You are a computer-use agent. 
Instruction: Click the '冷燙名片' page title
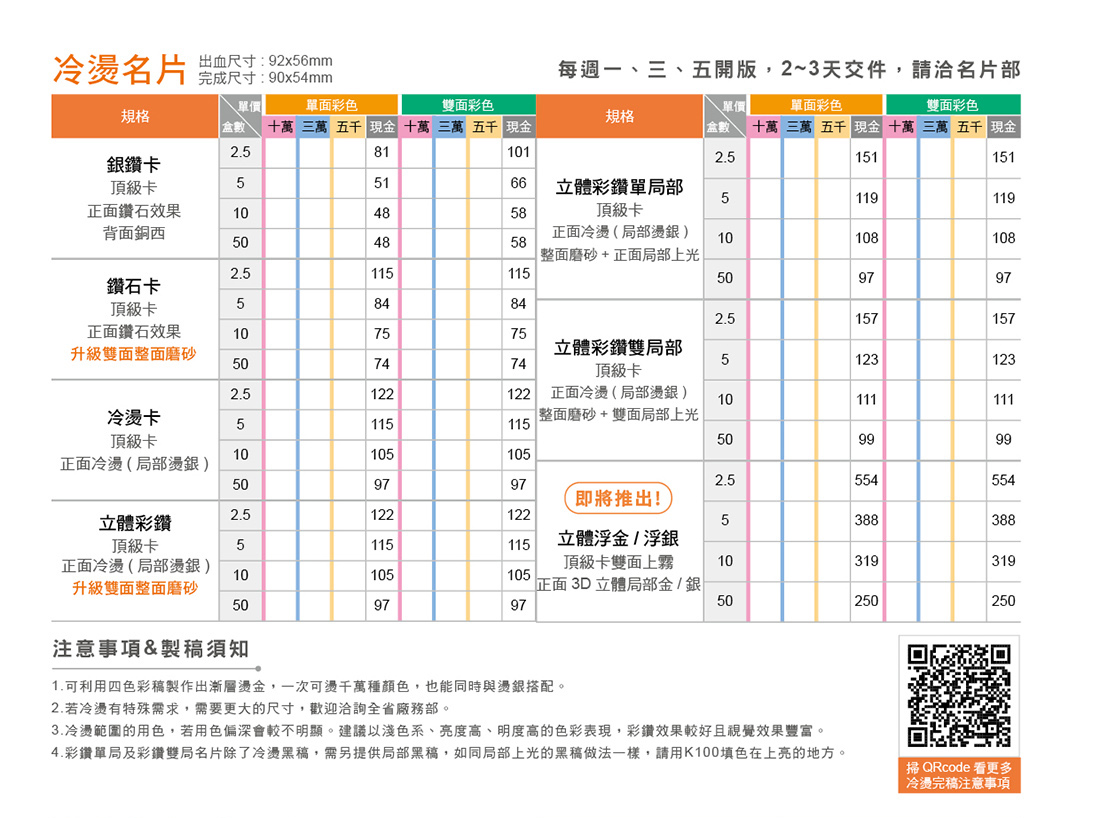[120, 69]
